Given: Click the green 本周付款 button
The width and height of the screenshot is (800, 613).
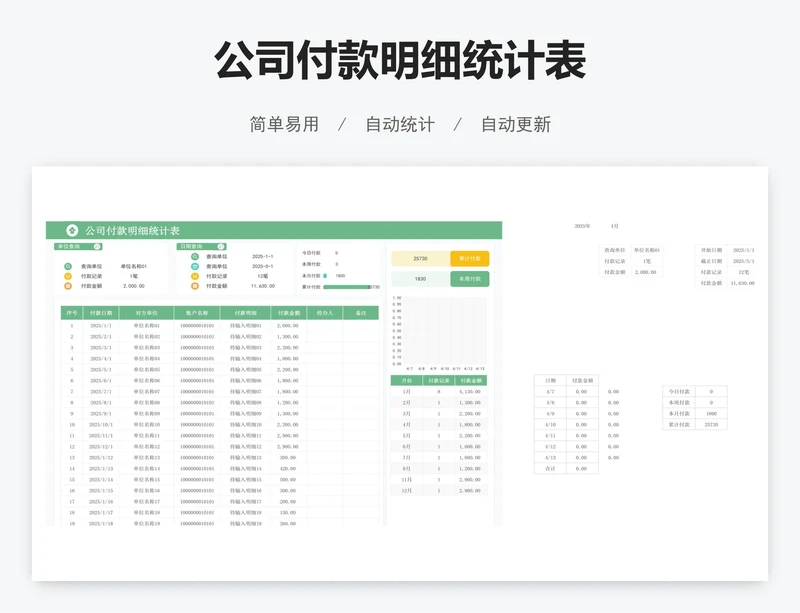Looking at the screenshot, I should [x=469, y=279].
